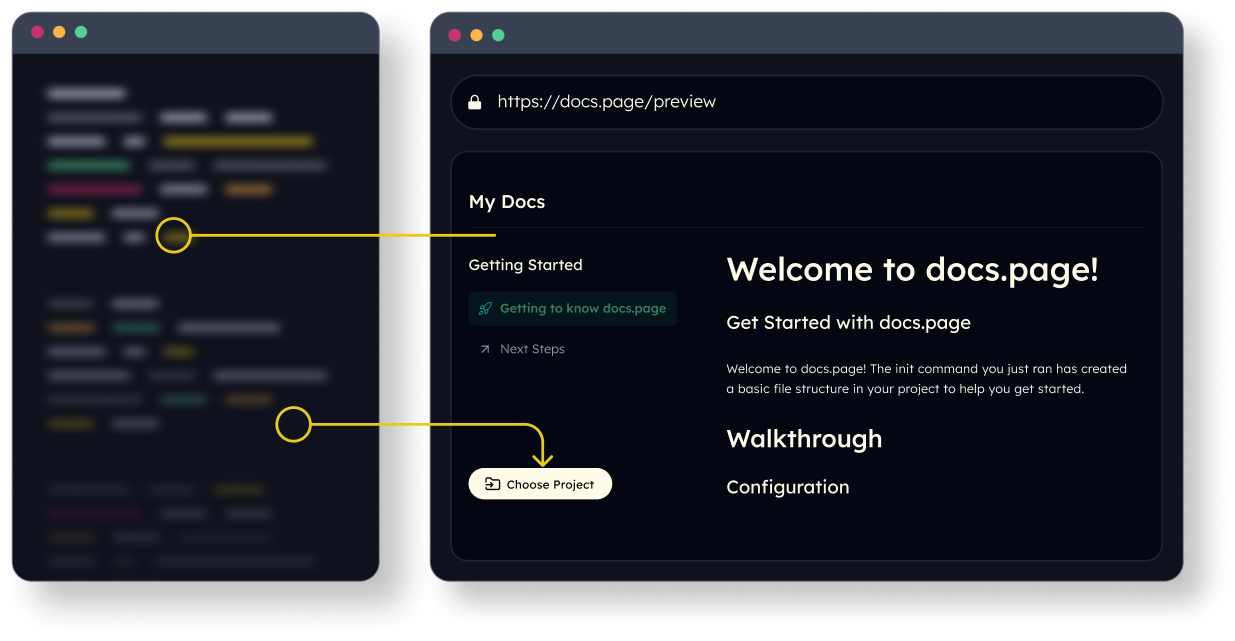Click the rocket icon beside Getting to know docs.page
Screen dimensions: 1235x641
pyautogui.click(x=485, y=309)
